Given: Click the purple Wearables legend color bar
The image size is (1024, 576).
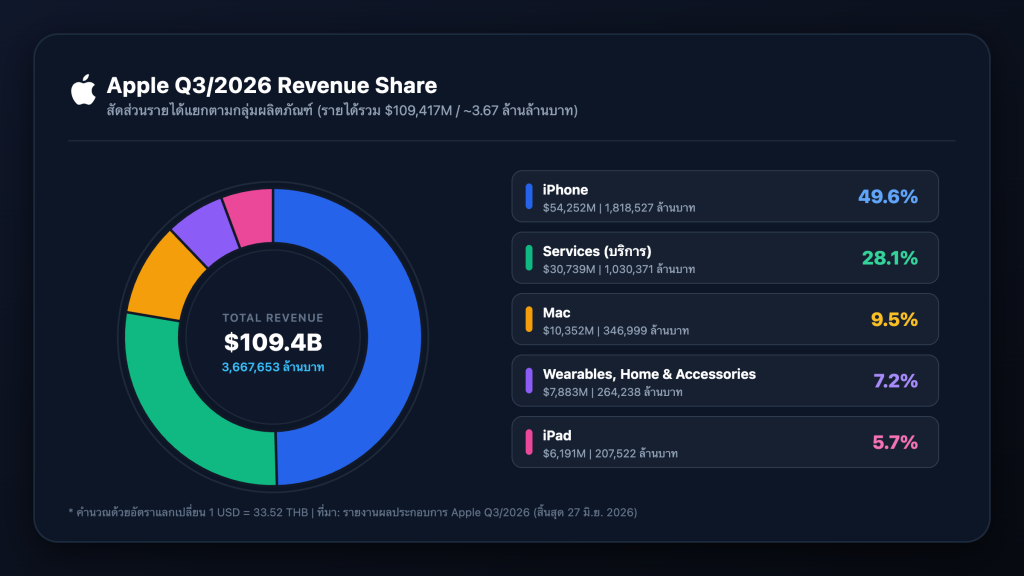Looking at the screenshot, I should click(x=529, y=381).
